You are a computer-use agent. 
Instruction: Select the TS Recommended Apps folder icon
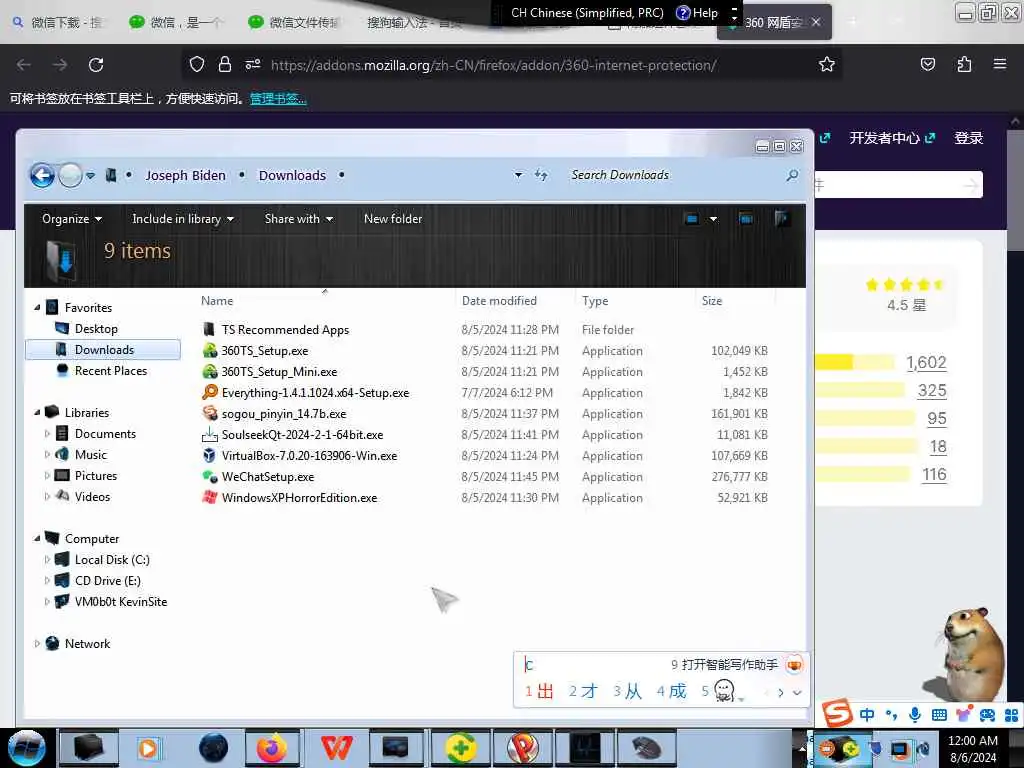(x=209, y=329)
